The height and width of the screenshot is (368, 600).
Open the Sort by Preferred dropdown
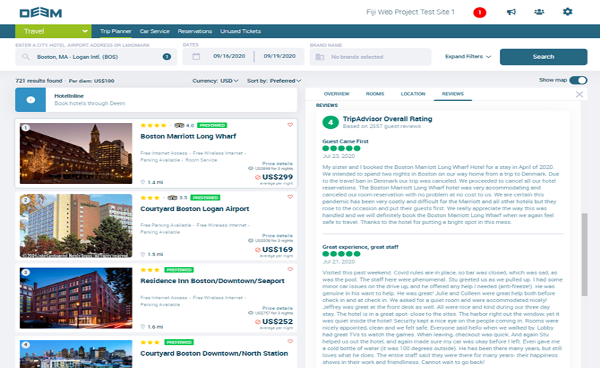pos(274,81)
